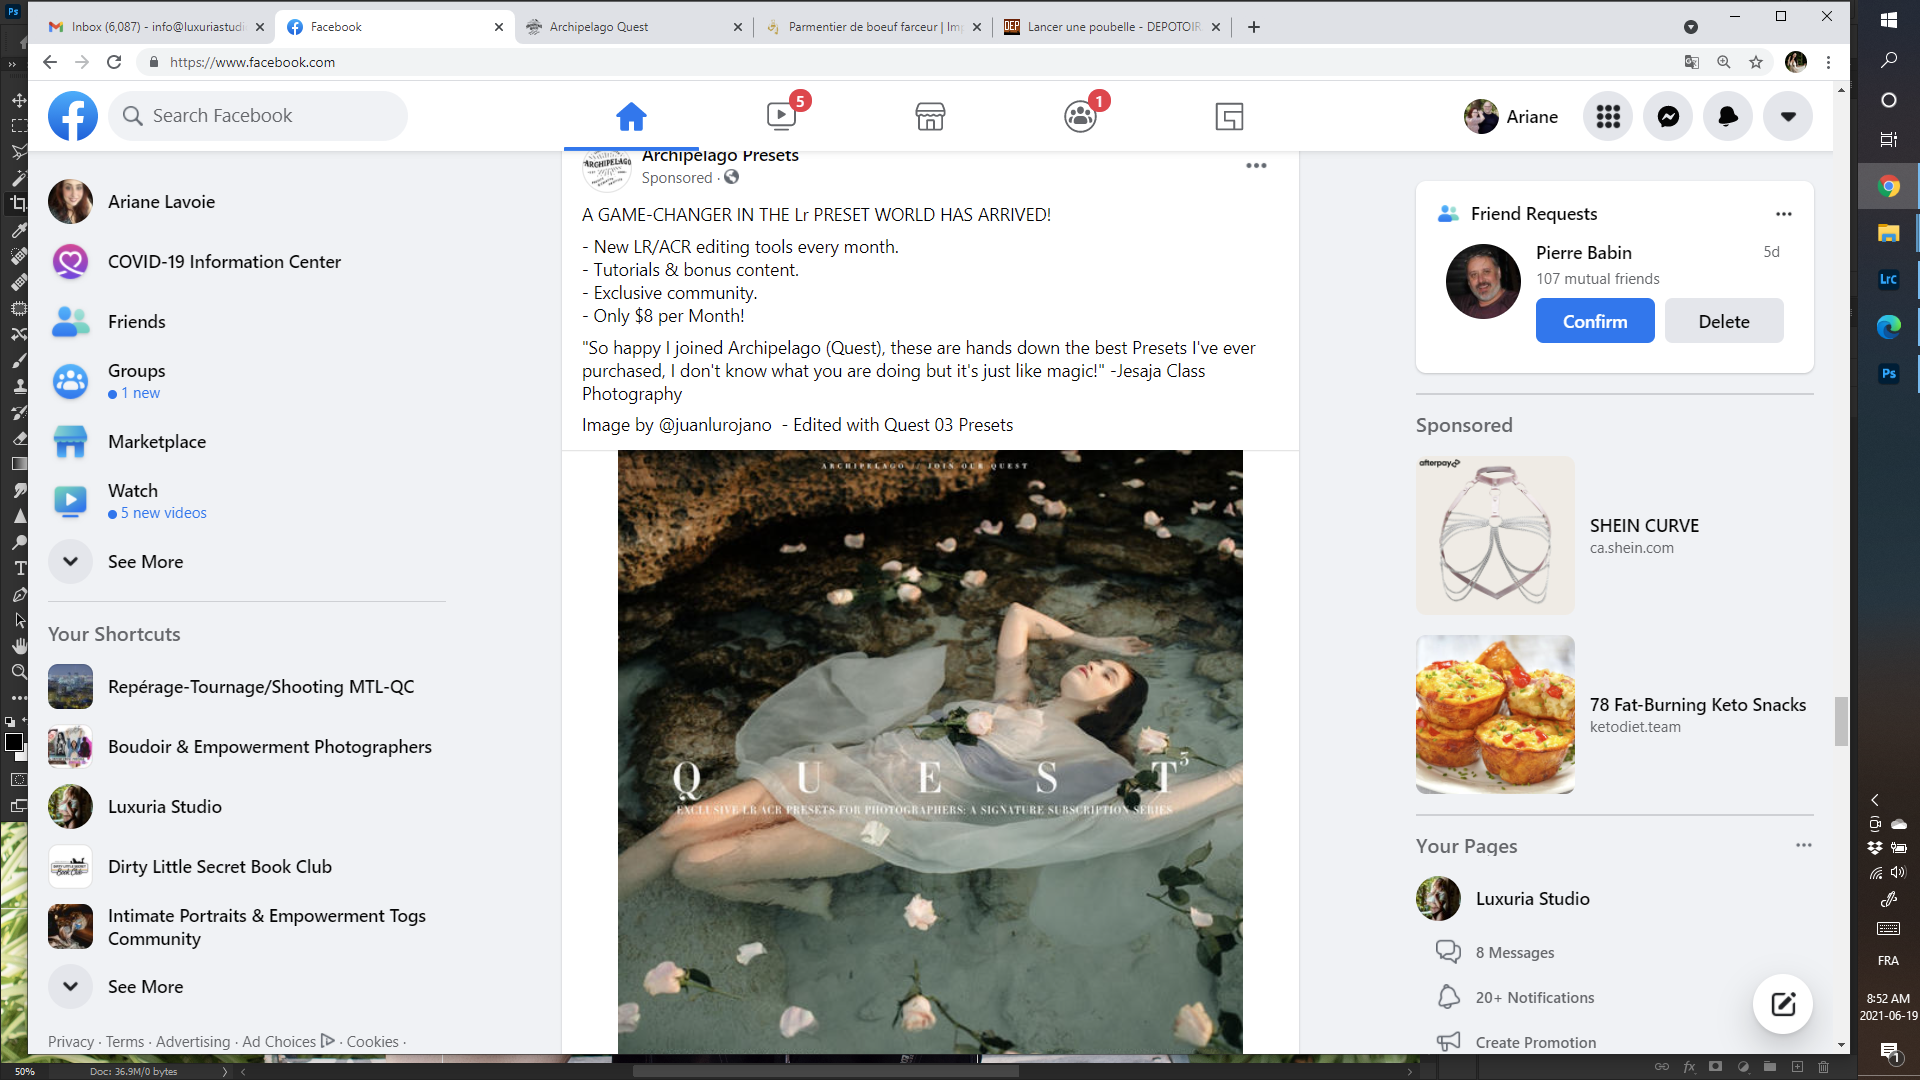Click the new message compose icon
Screen dimensions: 1920x1080
(1783, 1004)
